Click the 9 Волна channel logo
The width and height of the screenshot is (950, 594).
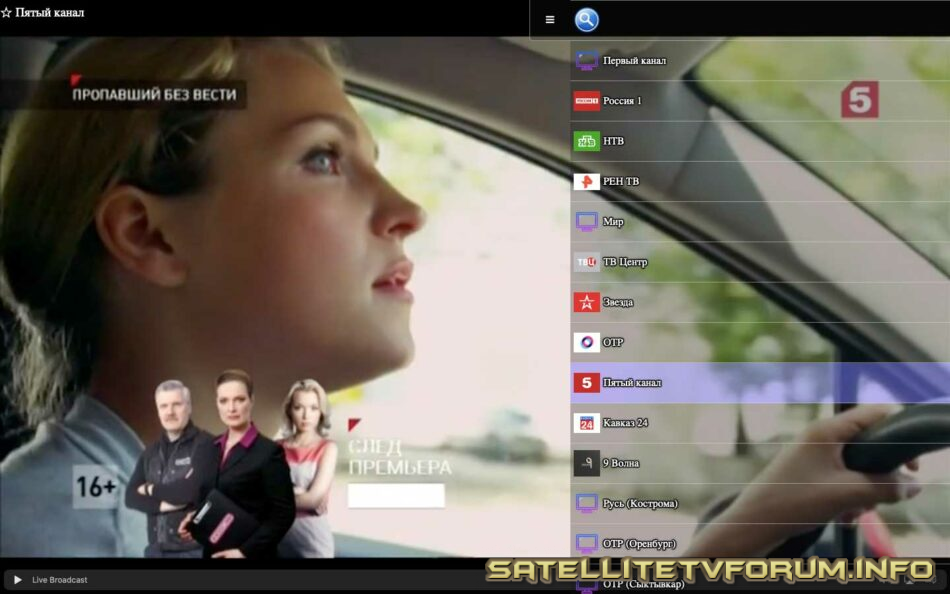(x=586, y=463)
